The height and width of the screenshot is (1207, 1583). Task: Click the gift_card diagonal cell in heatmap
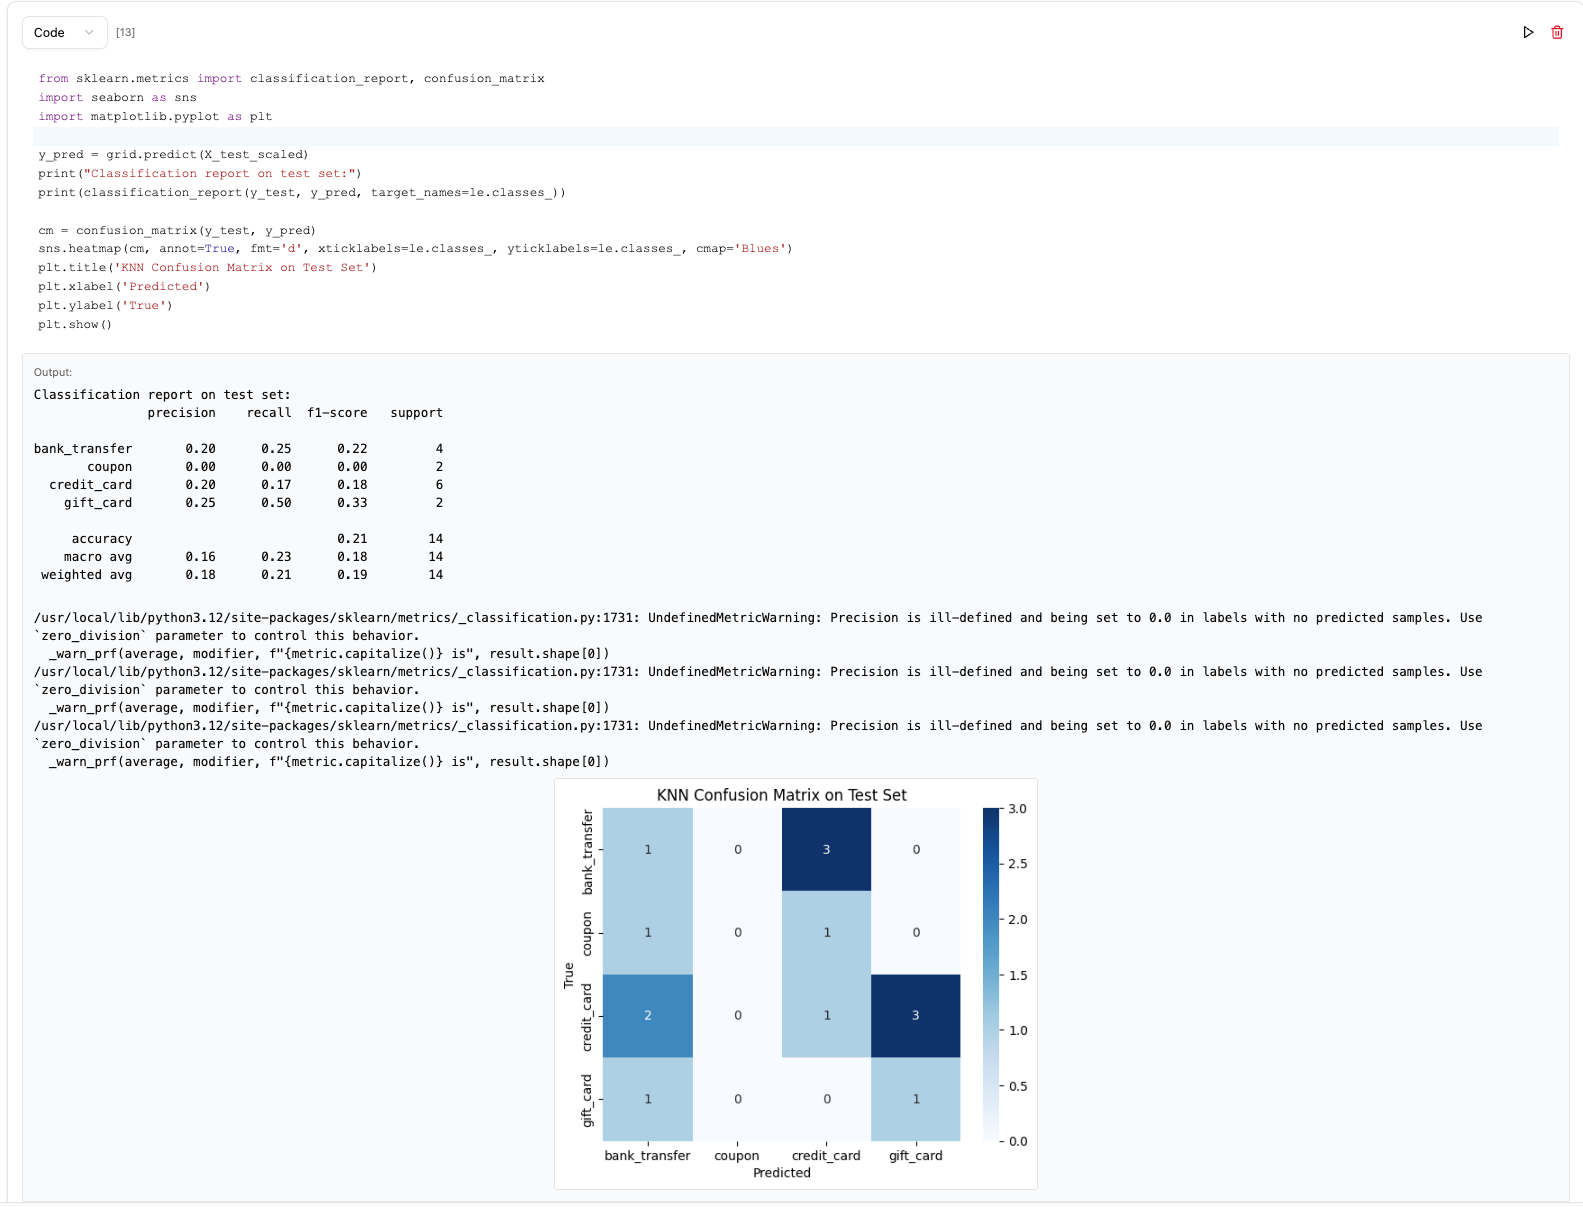915,1099
